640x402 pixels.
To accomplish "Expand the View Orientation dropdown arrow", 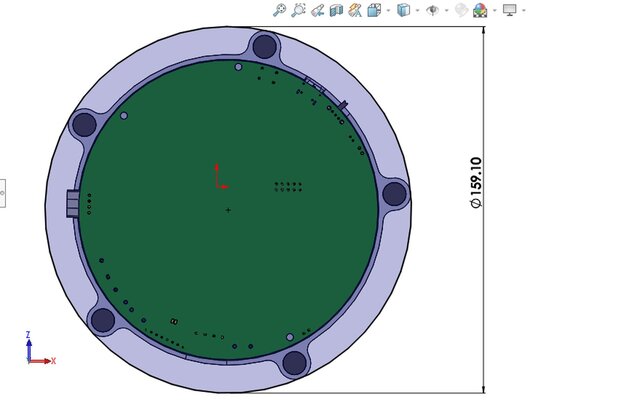I will coord(387,11).
